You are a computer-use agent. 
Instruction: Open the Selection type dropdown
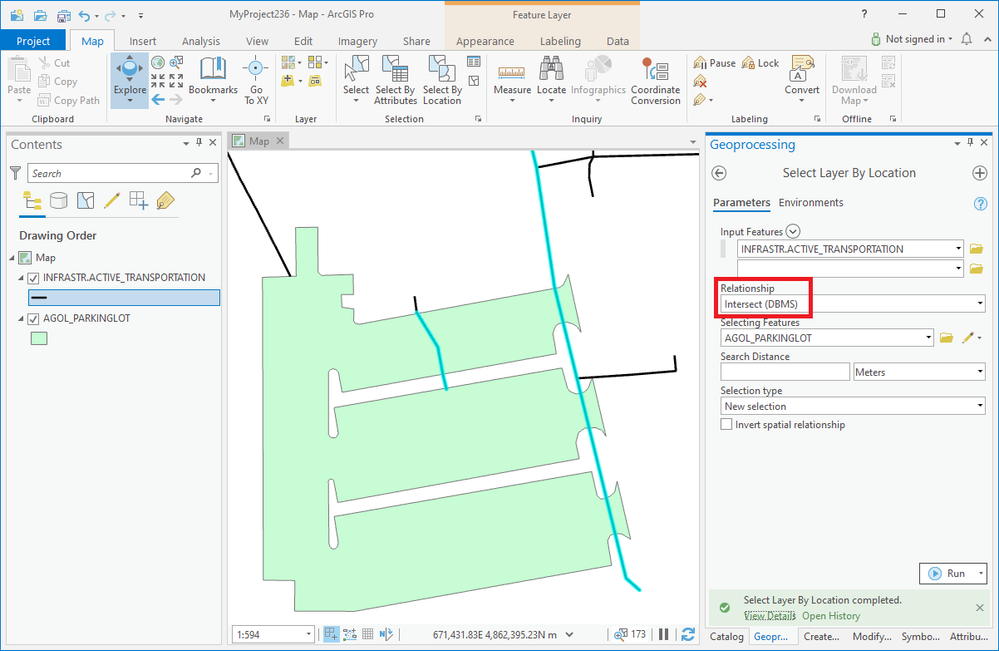[852, 405]
